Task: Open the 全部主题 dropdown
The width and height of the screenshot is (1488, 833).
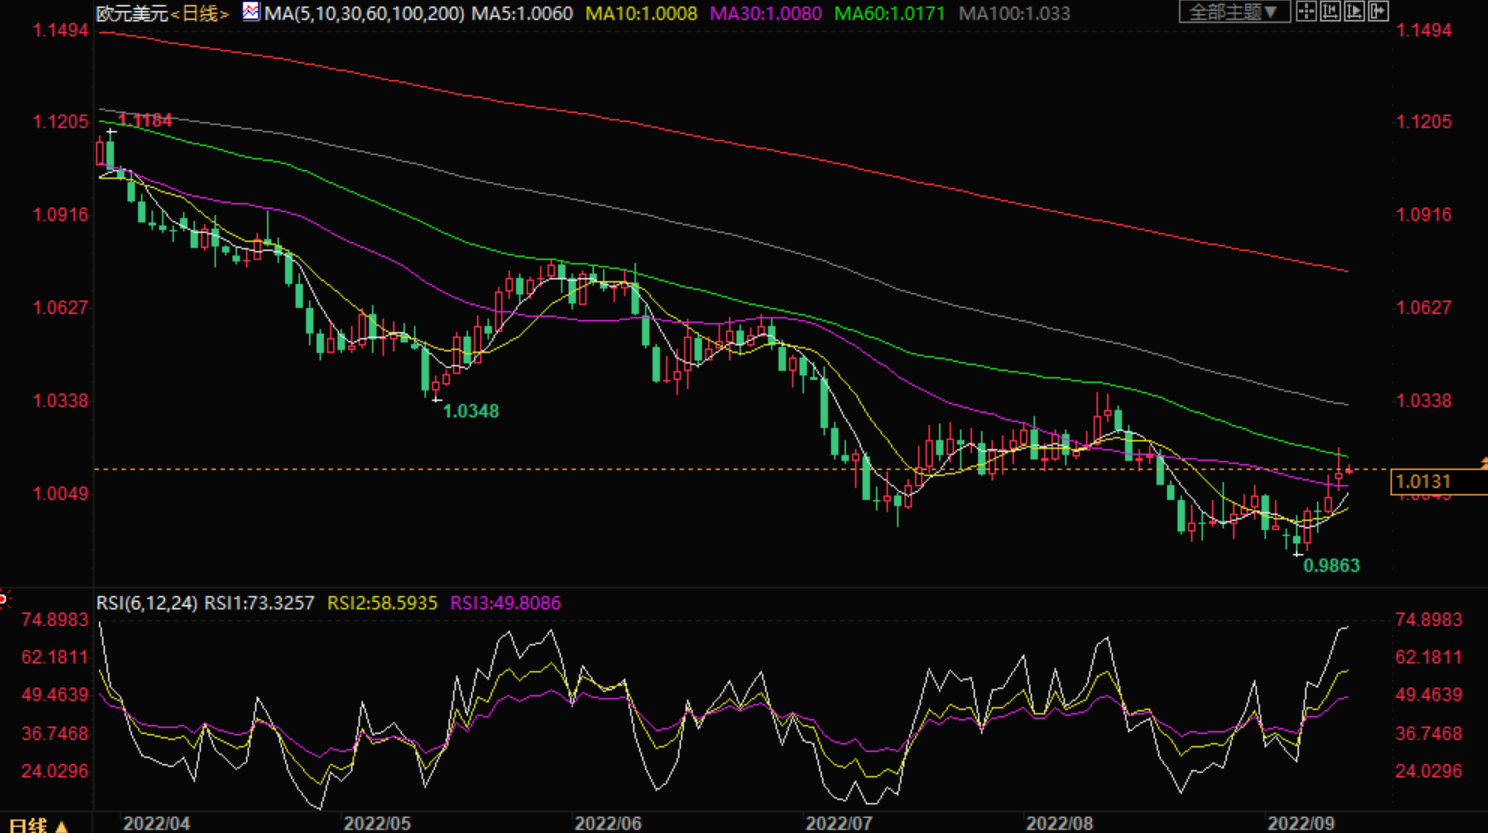Action: point(1234,12)
